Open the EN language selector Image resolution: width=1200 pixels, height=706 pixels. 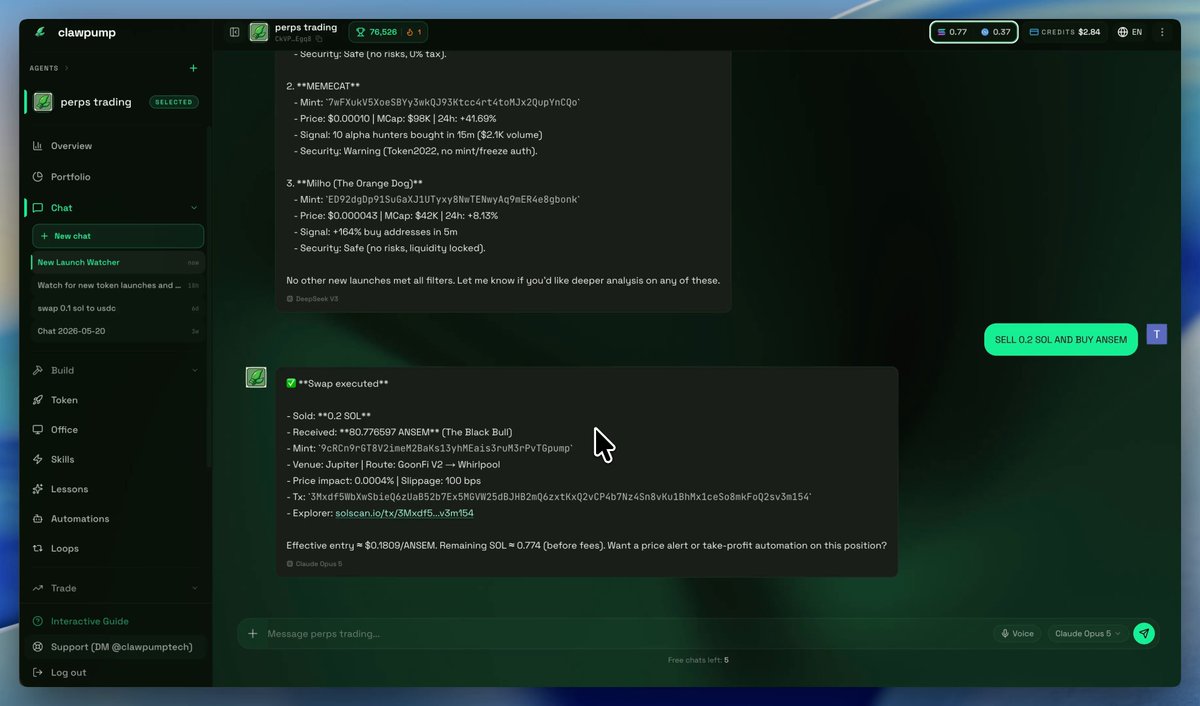click(x=1130, y=32)
